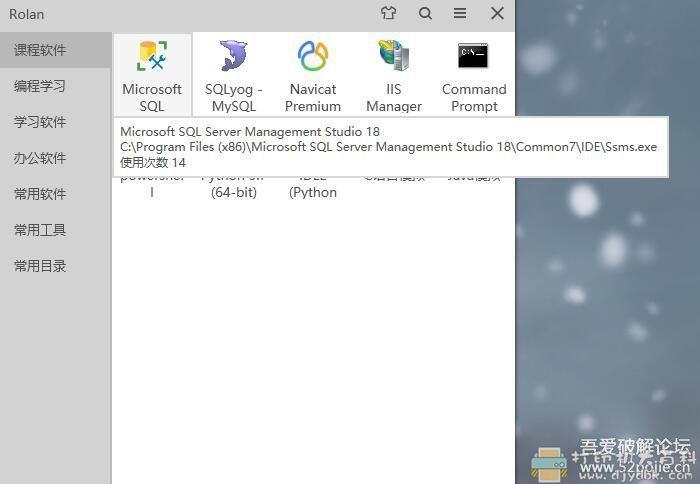Open the 办公软件 group
Image resolution: width=700 pixels, height=484 pixels.
(55, 158)
